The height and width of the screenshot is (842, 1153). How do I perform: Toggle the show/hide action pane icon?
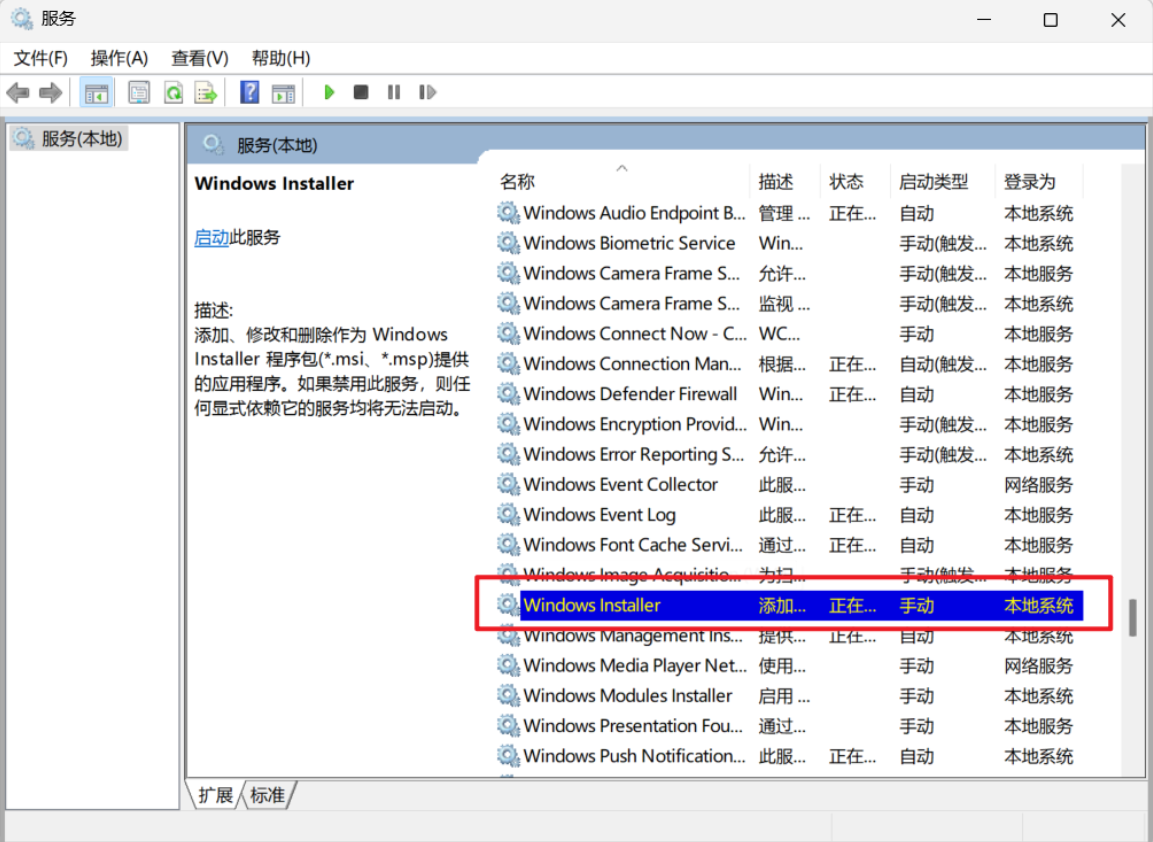tap(283, 93)
